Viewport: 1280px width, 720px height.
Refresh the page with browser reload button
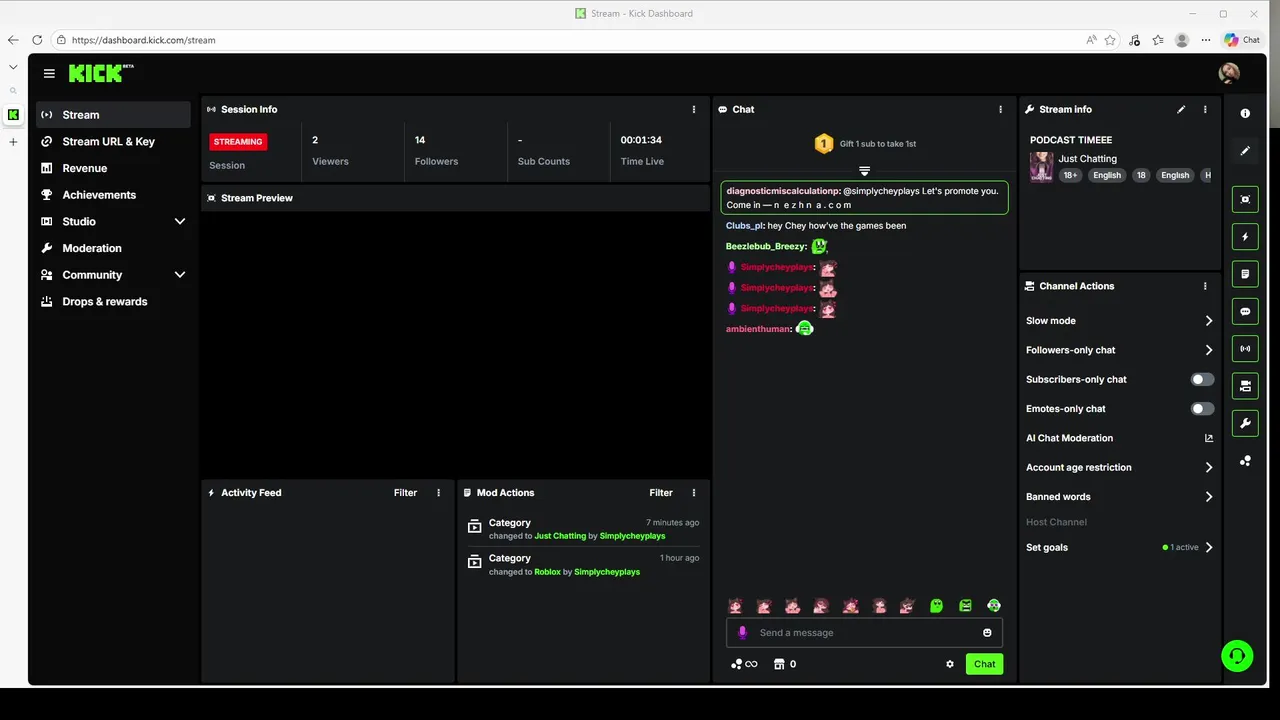[x=37, y=40]
